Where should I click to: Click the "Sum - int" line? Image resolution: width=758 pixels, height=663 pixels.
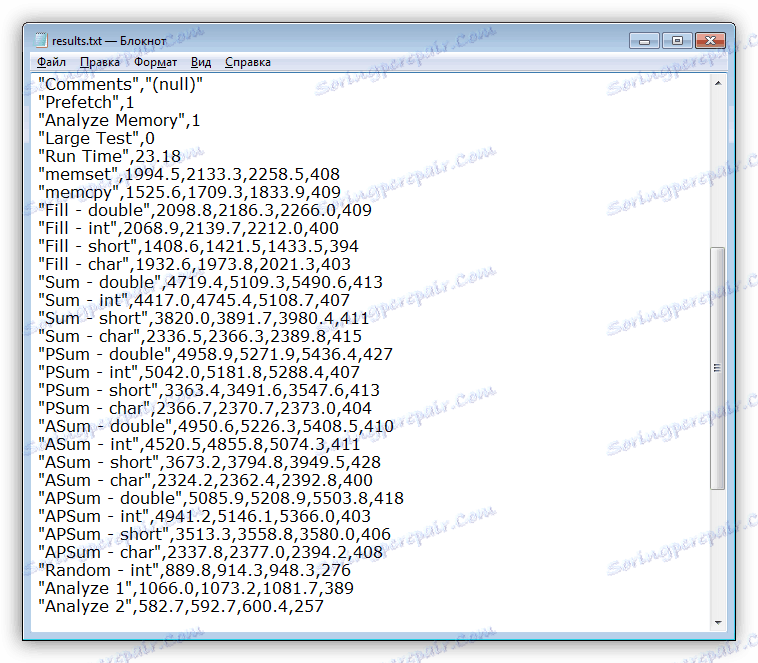[x=194, y=301]
